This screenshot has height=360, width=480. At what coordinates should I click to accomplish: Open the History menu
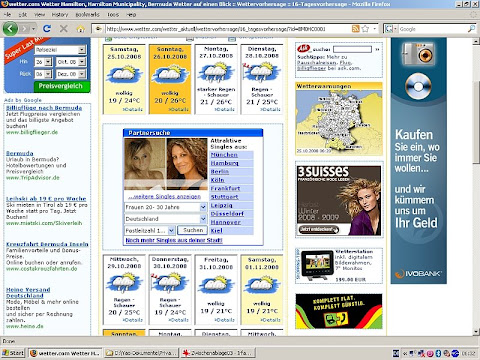[60, 15]
